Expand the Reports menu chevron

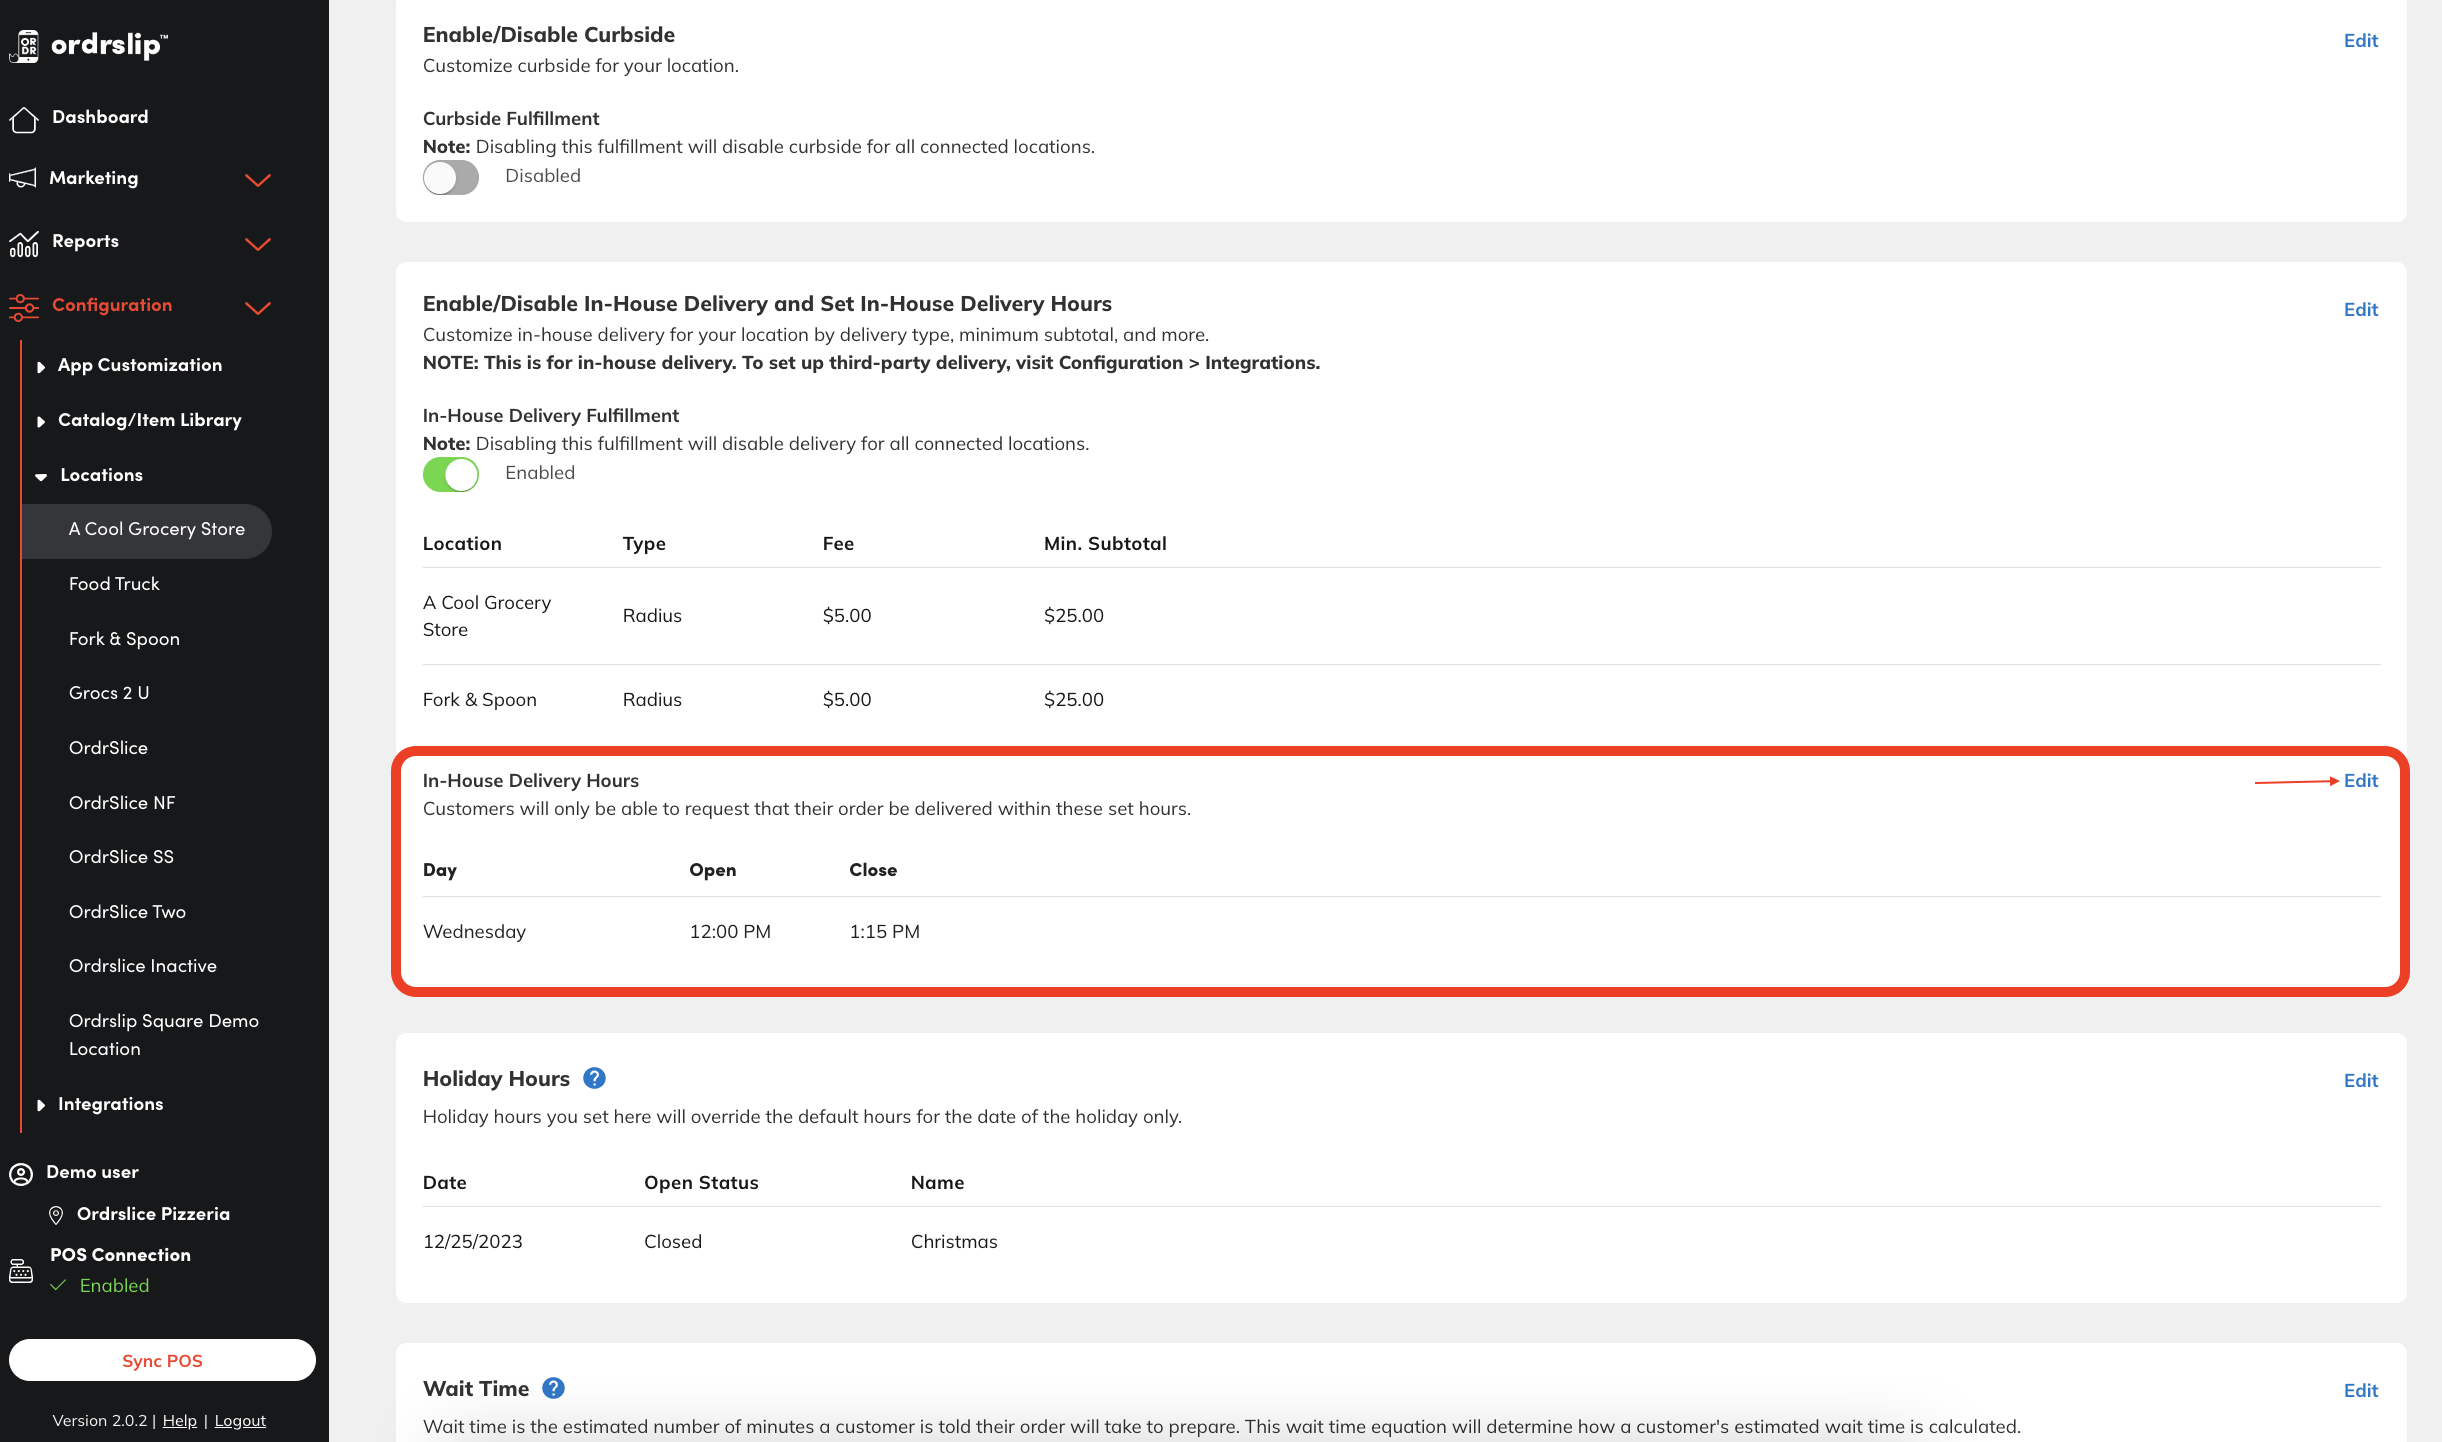click(x=258, y=244)
